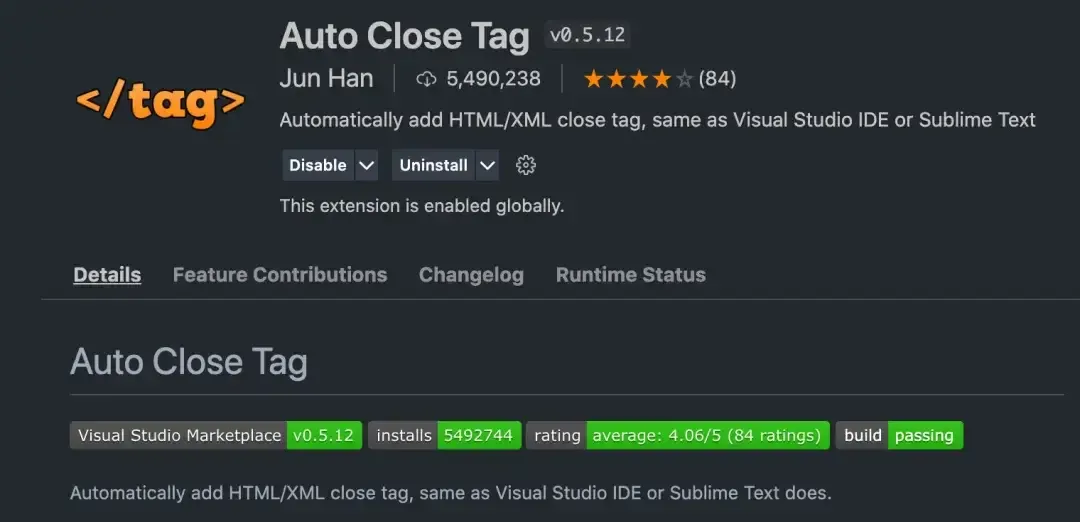Click the download count cloud icon

pyautogui.click(x=427, y=78)
